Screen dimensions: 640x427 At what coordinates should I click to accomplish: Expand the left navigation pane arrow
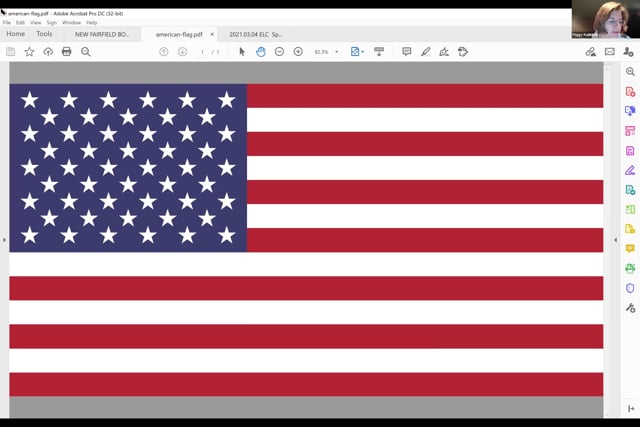coord(4,240)
